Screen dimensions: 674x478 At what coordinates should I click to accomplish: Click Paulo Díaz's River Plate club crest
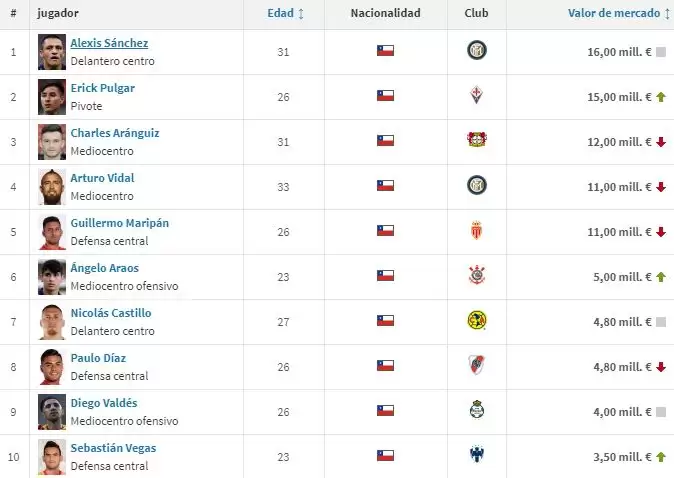(477, 364)
